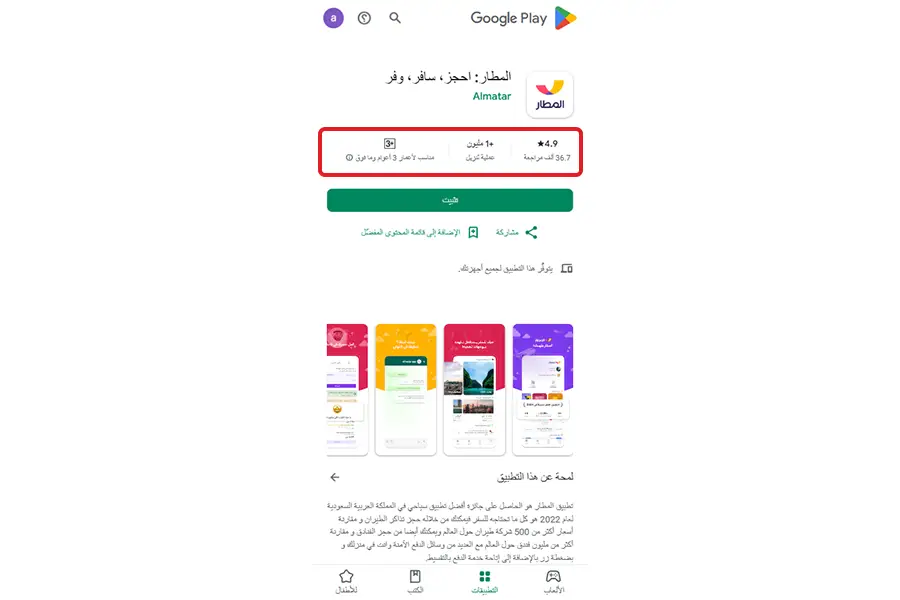Click the Almatar app icon
900x600 pixels.
[x=549, y=95]
